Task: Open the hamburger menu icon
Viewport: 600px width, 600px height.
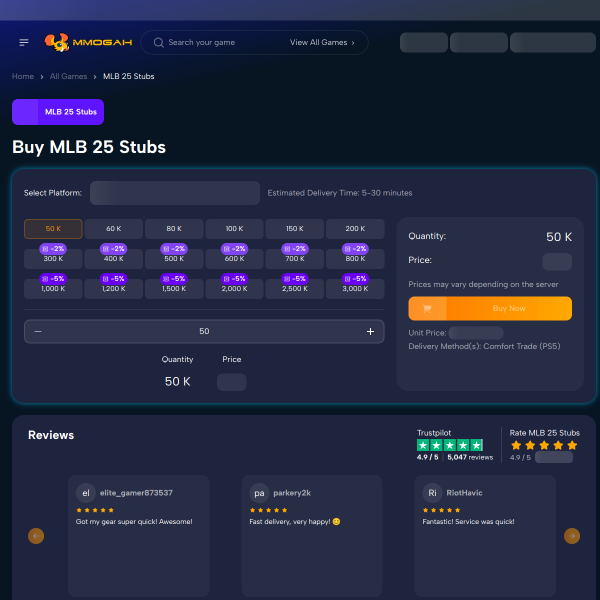Action: (x=24, y=42)
